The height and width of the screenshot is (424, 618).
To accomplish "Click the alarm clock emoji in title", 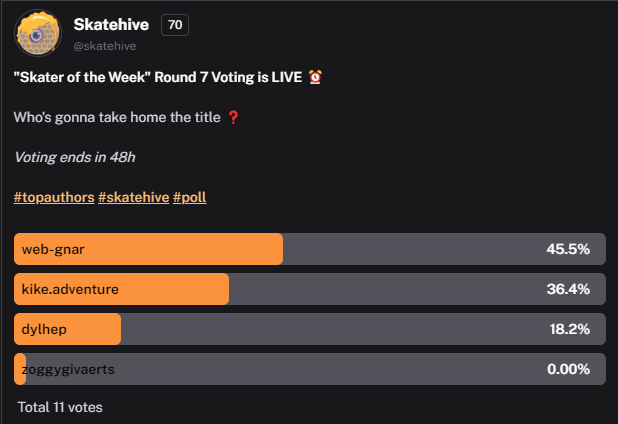I will click(315, 77).
